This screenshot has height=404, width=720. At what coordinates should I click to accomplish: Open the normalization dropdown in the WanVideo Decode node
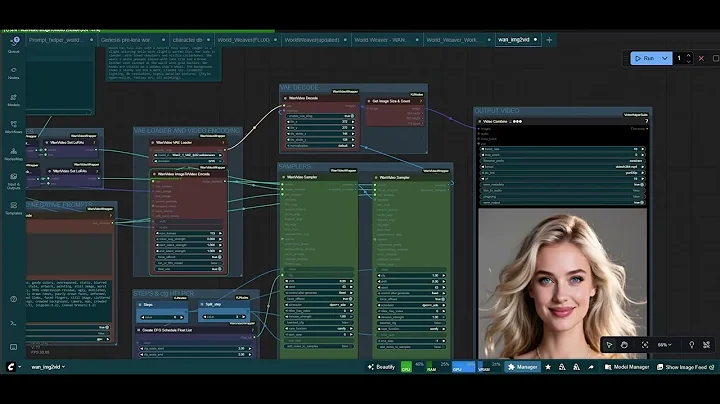point(320,146)
